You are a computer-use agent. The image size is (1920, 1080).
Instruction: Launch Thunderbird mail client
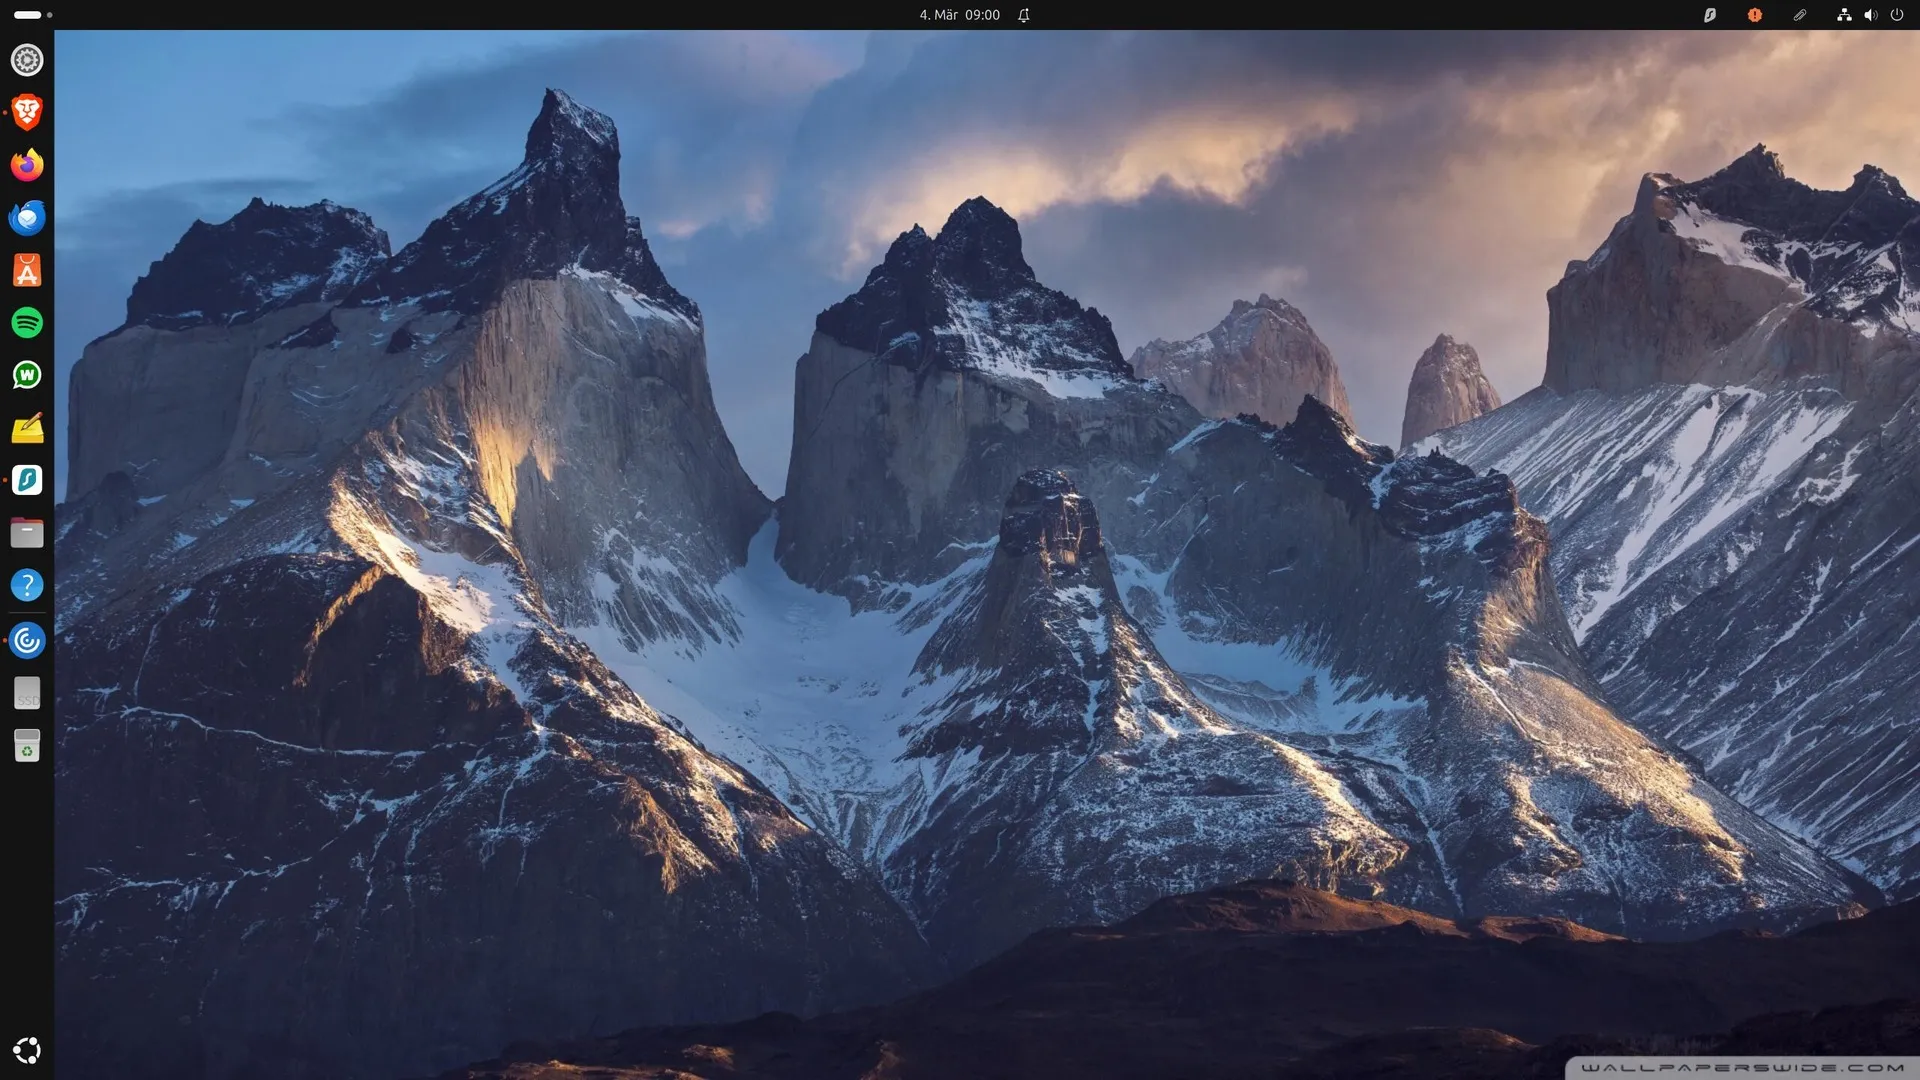pyautogui.click(x=27, y=217)
